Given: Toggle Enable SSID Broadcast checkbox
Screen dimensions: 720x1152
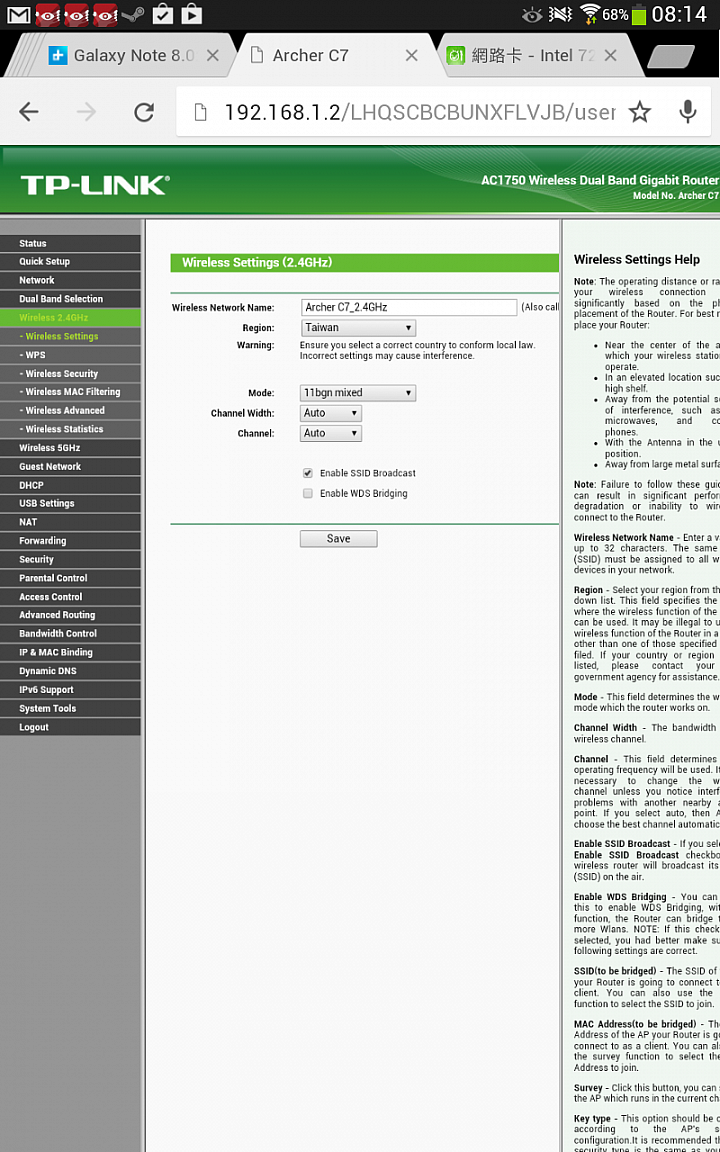Looking at the screenshot, I should (x=308, y=473).
